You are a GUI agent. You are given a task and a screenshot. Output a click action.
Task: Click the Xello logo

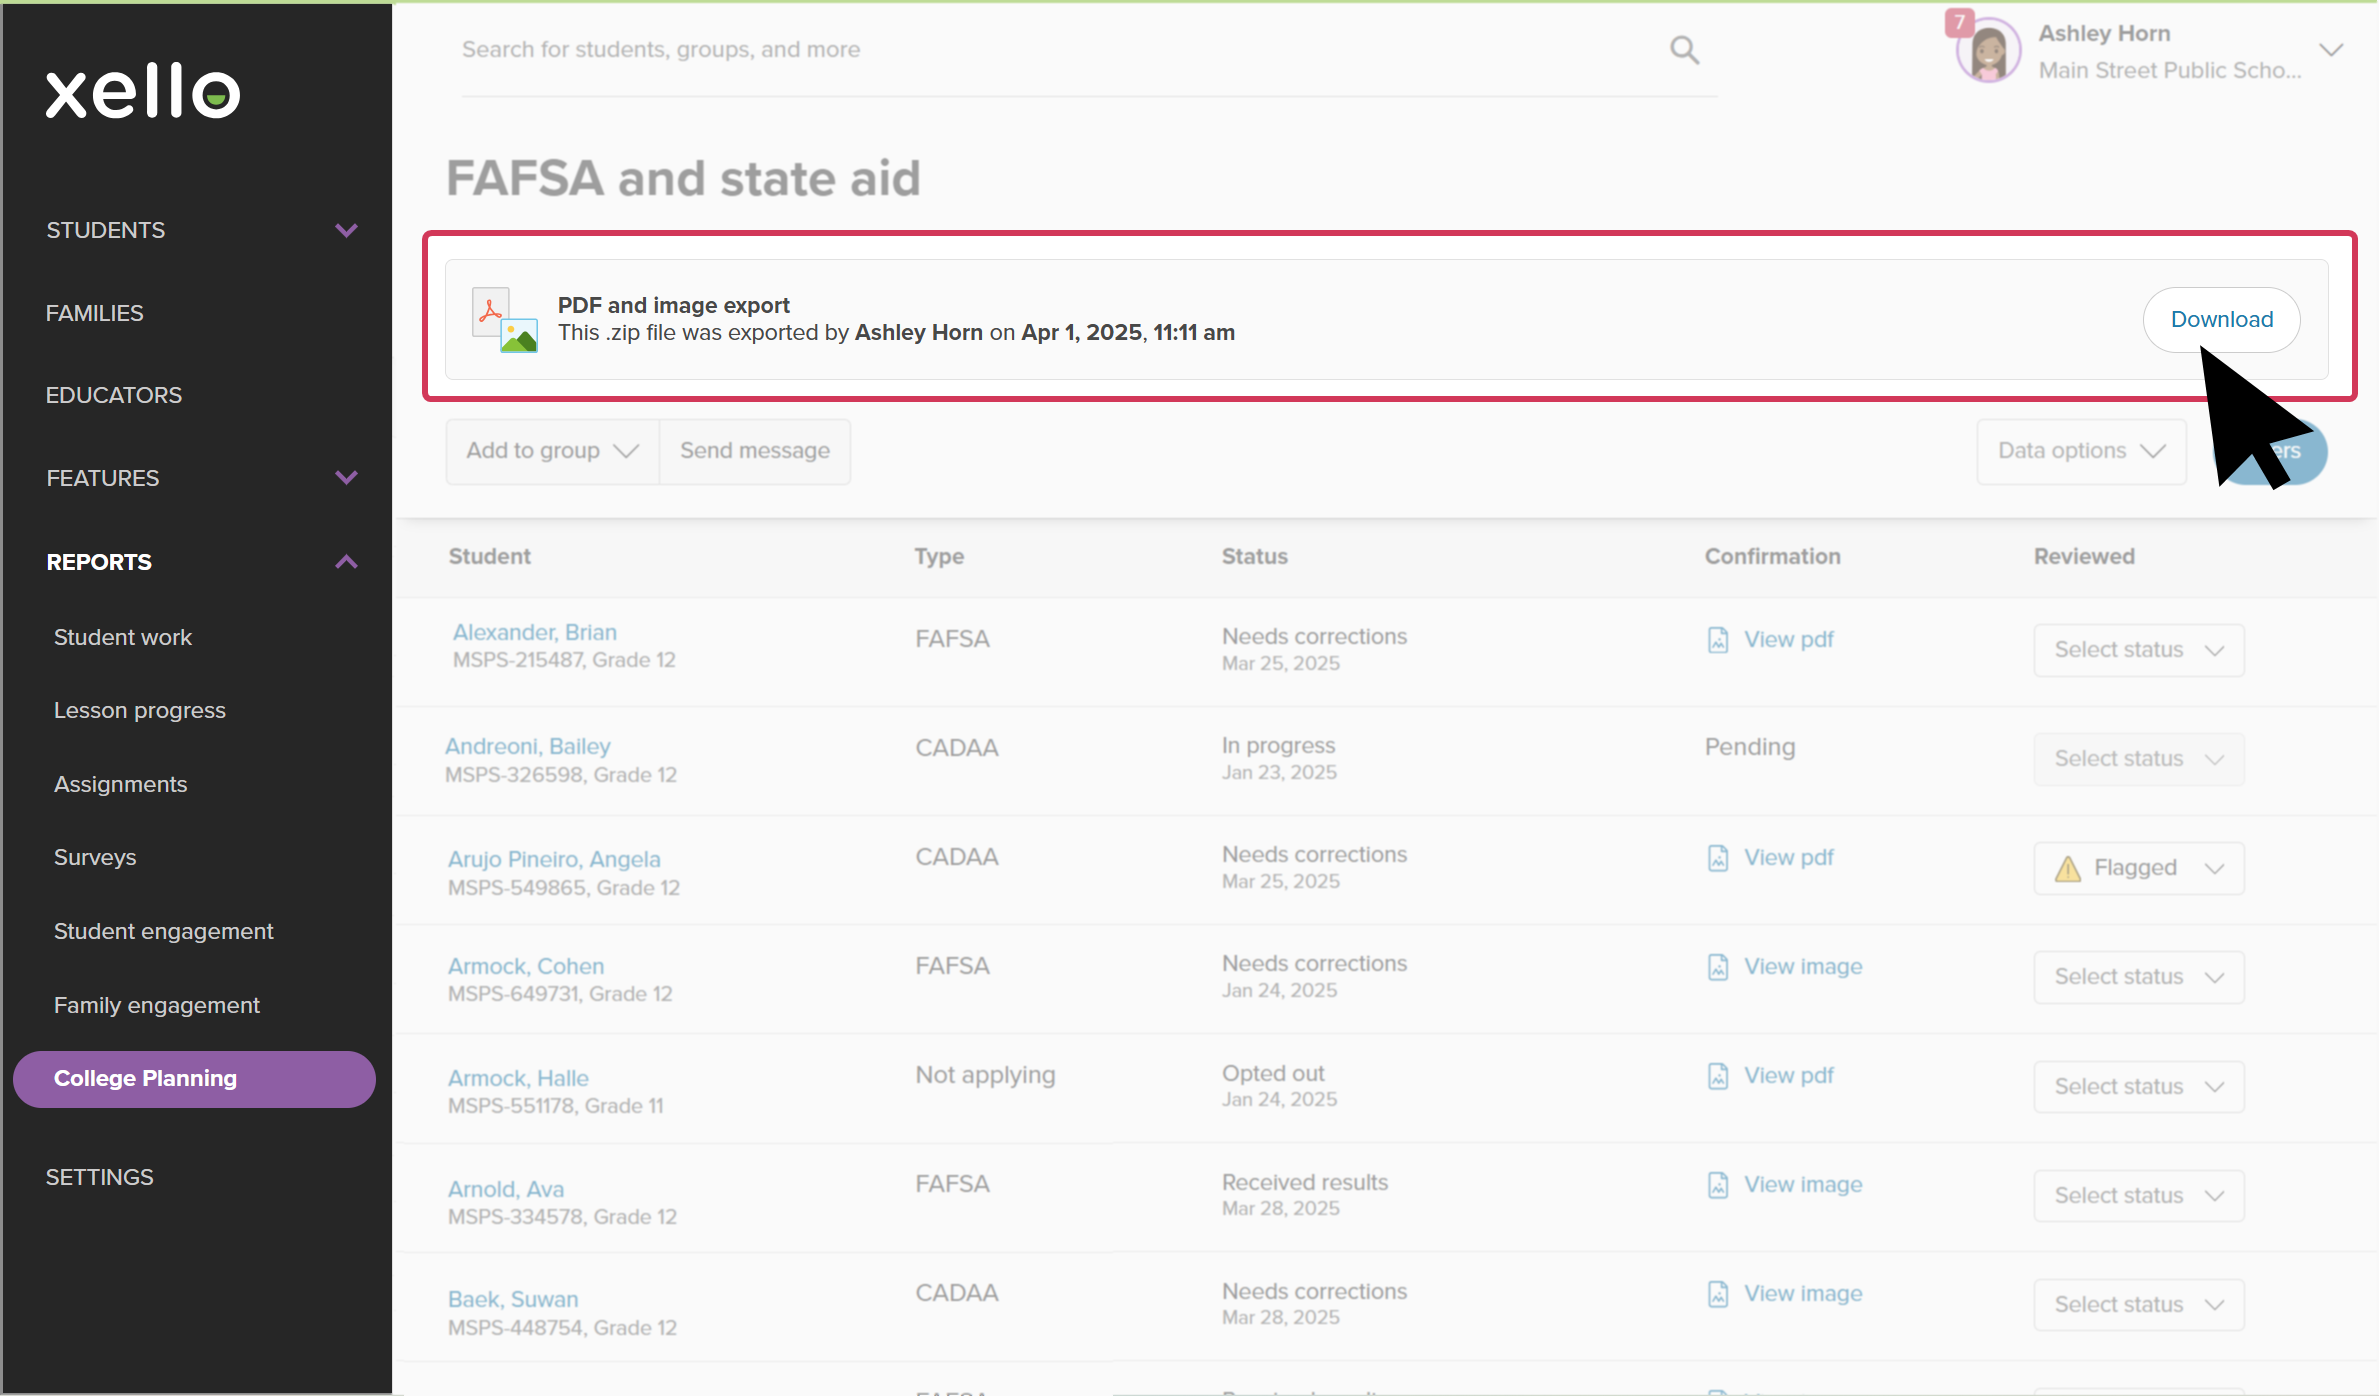point(143,92)
